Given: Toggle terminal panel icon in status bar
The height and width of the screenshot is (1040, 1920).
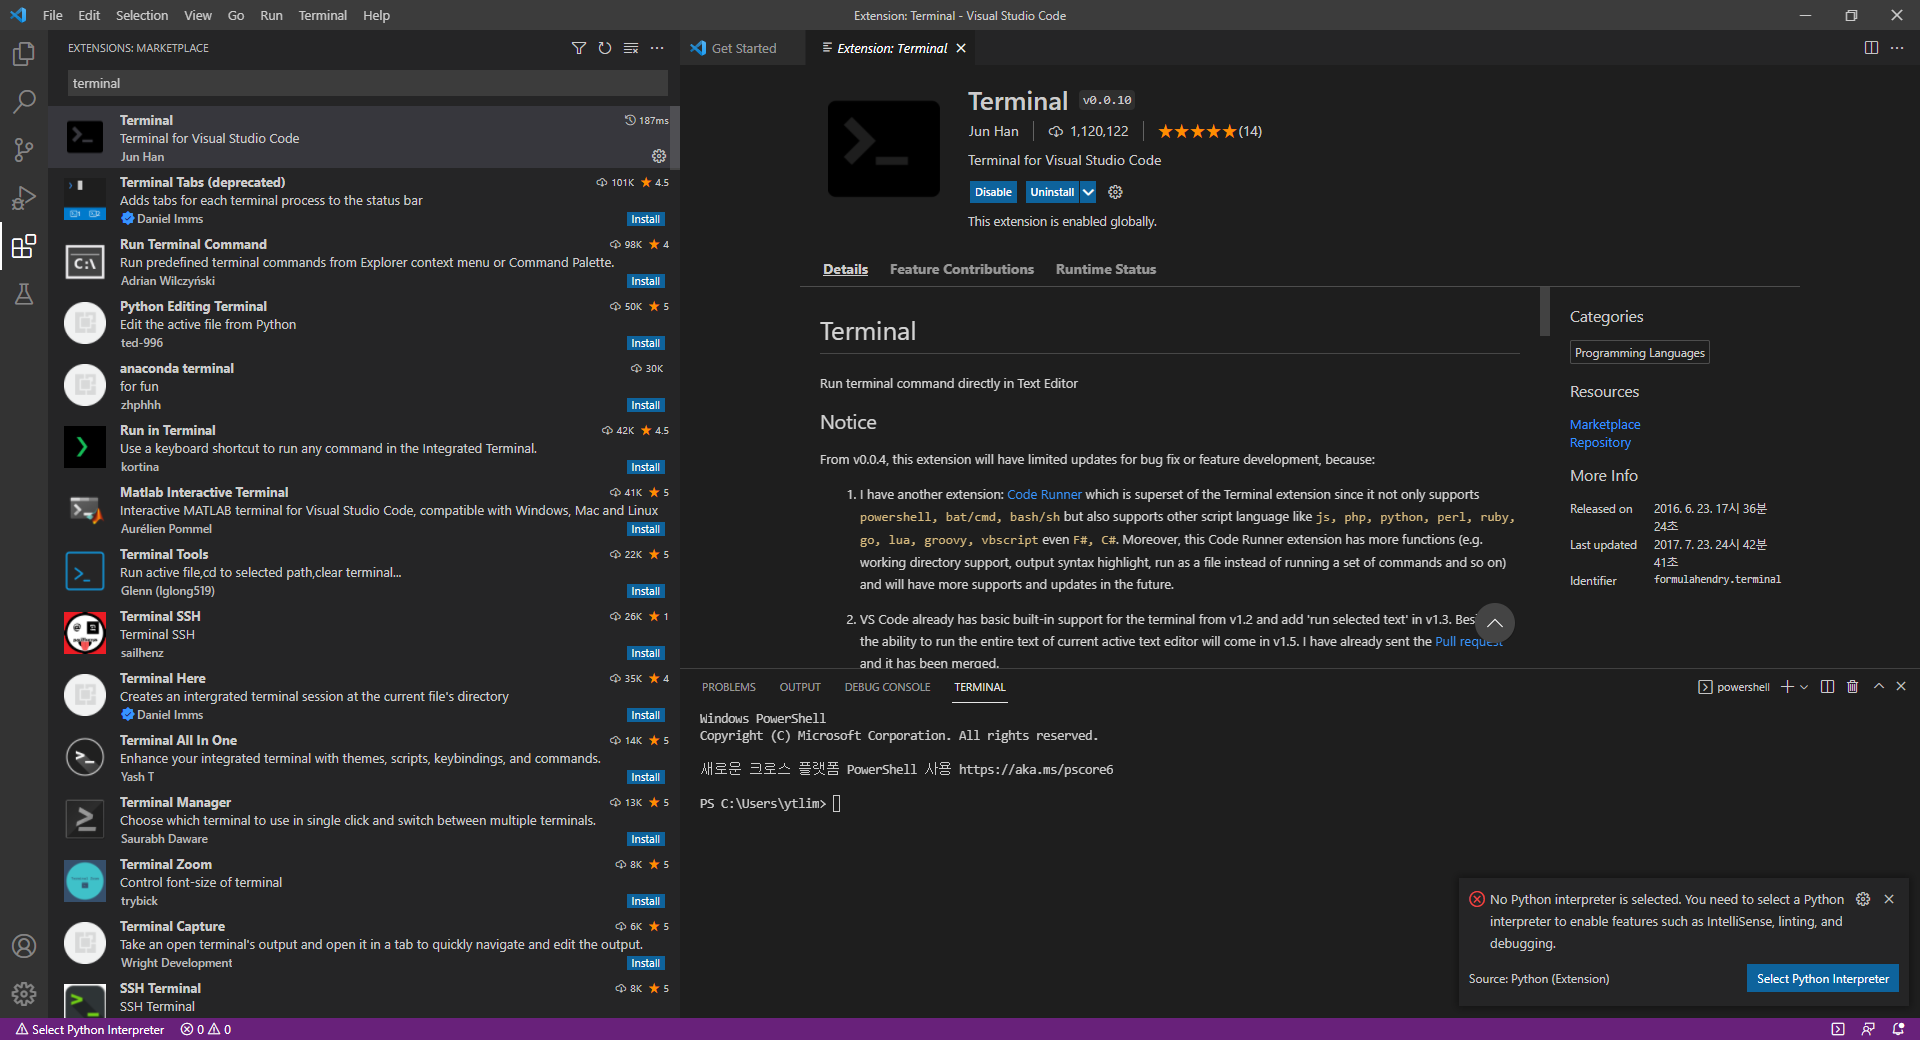Looking at the screenshot, I should click(x=1838, y=1029).
